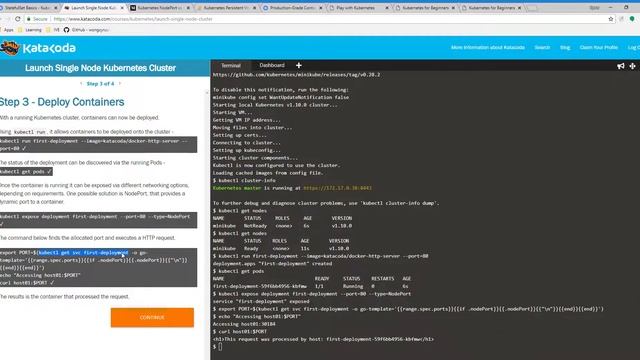Open the GitHub bookmark in bookmarks bar
The width and height of the screenshot is (640, 360).
pyautogui.click(x=87, y=30)
